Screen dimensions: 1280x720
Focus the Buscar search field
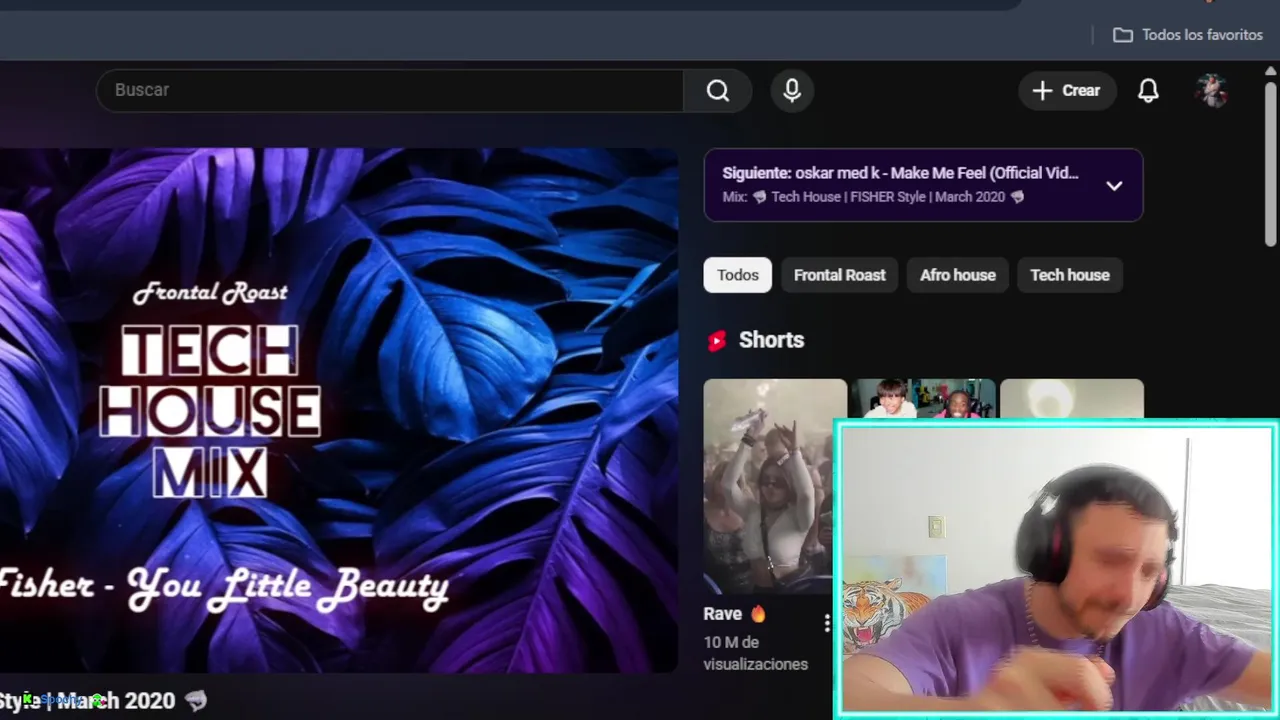pos(390,90)
